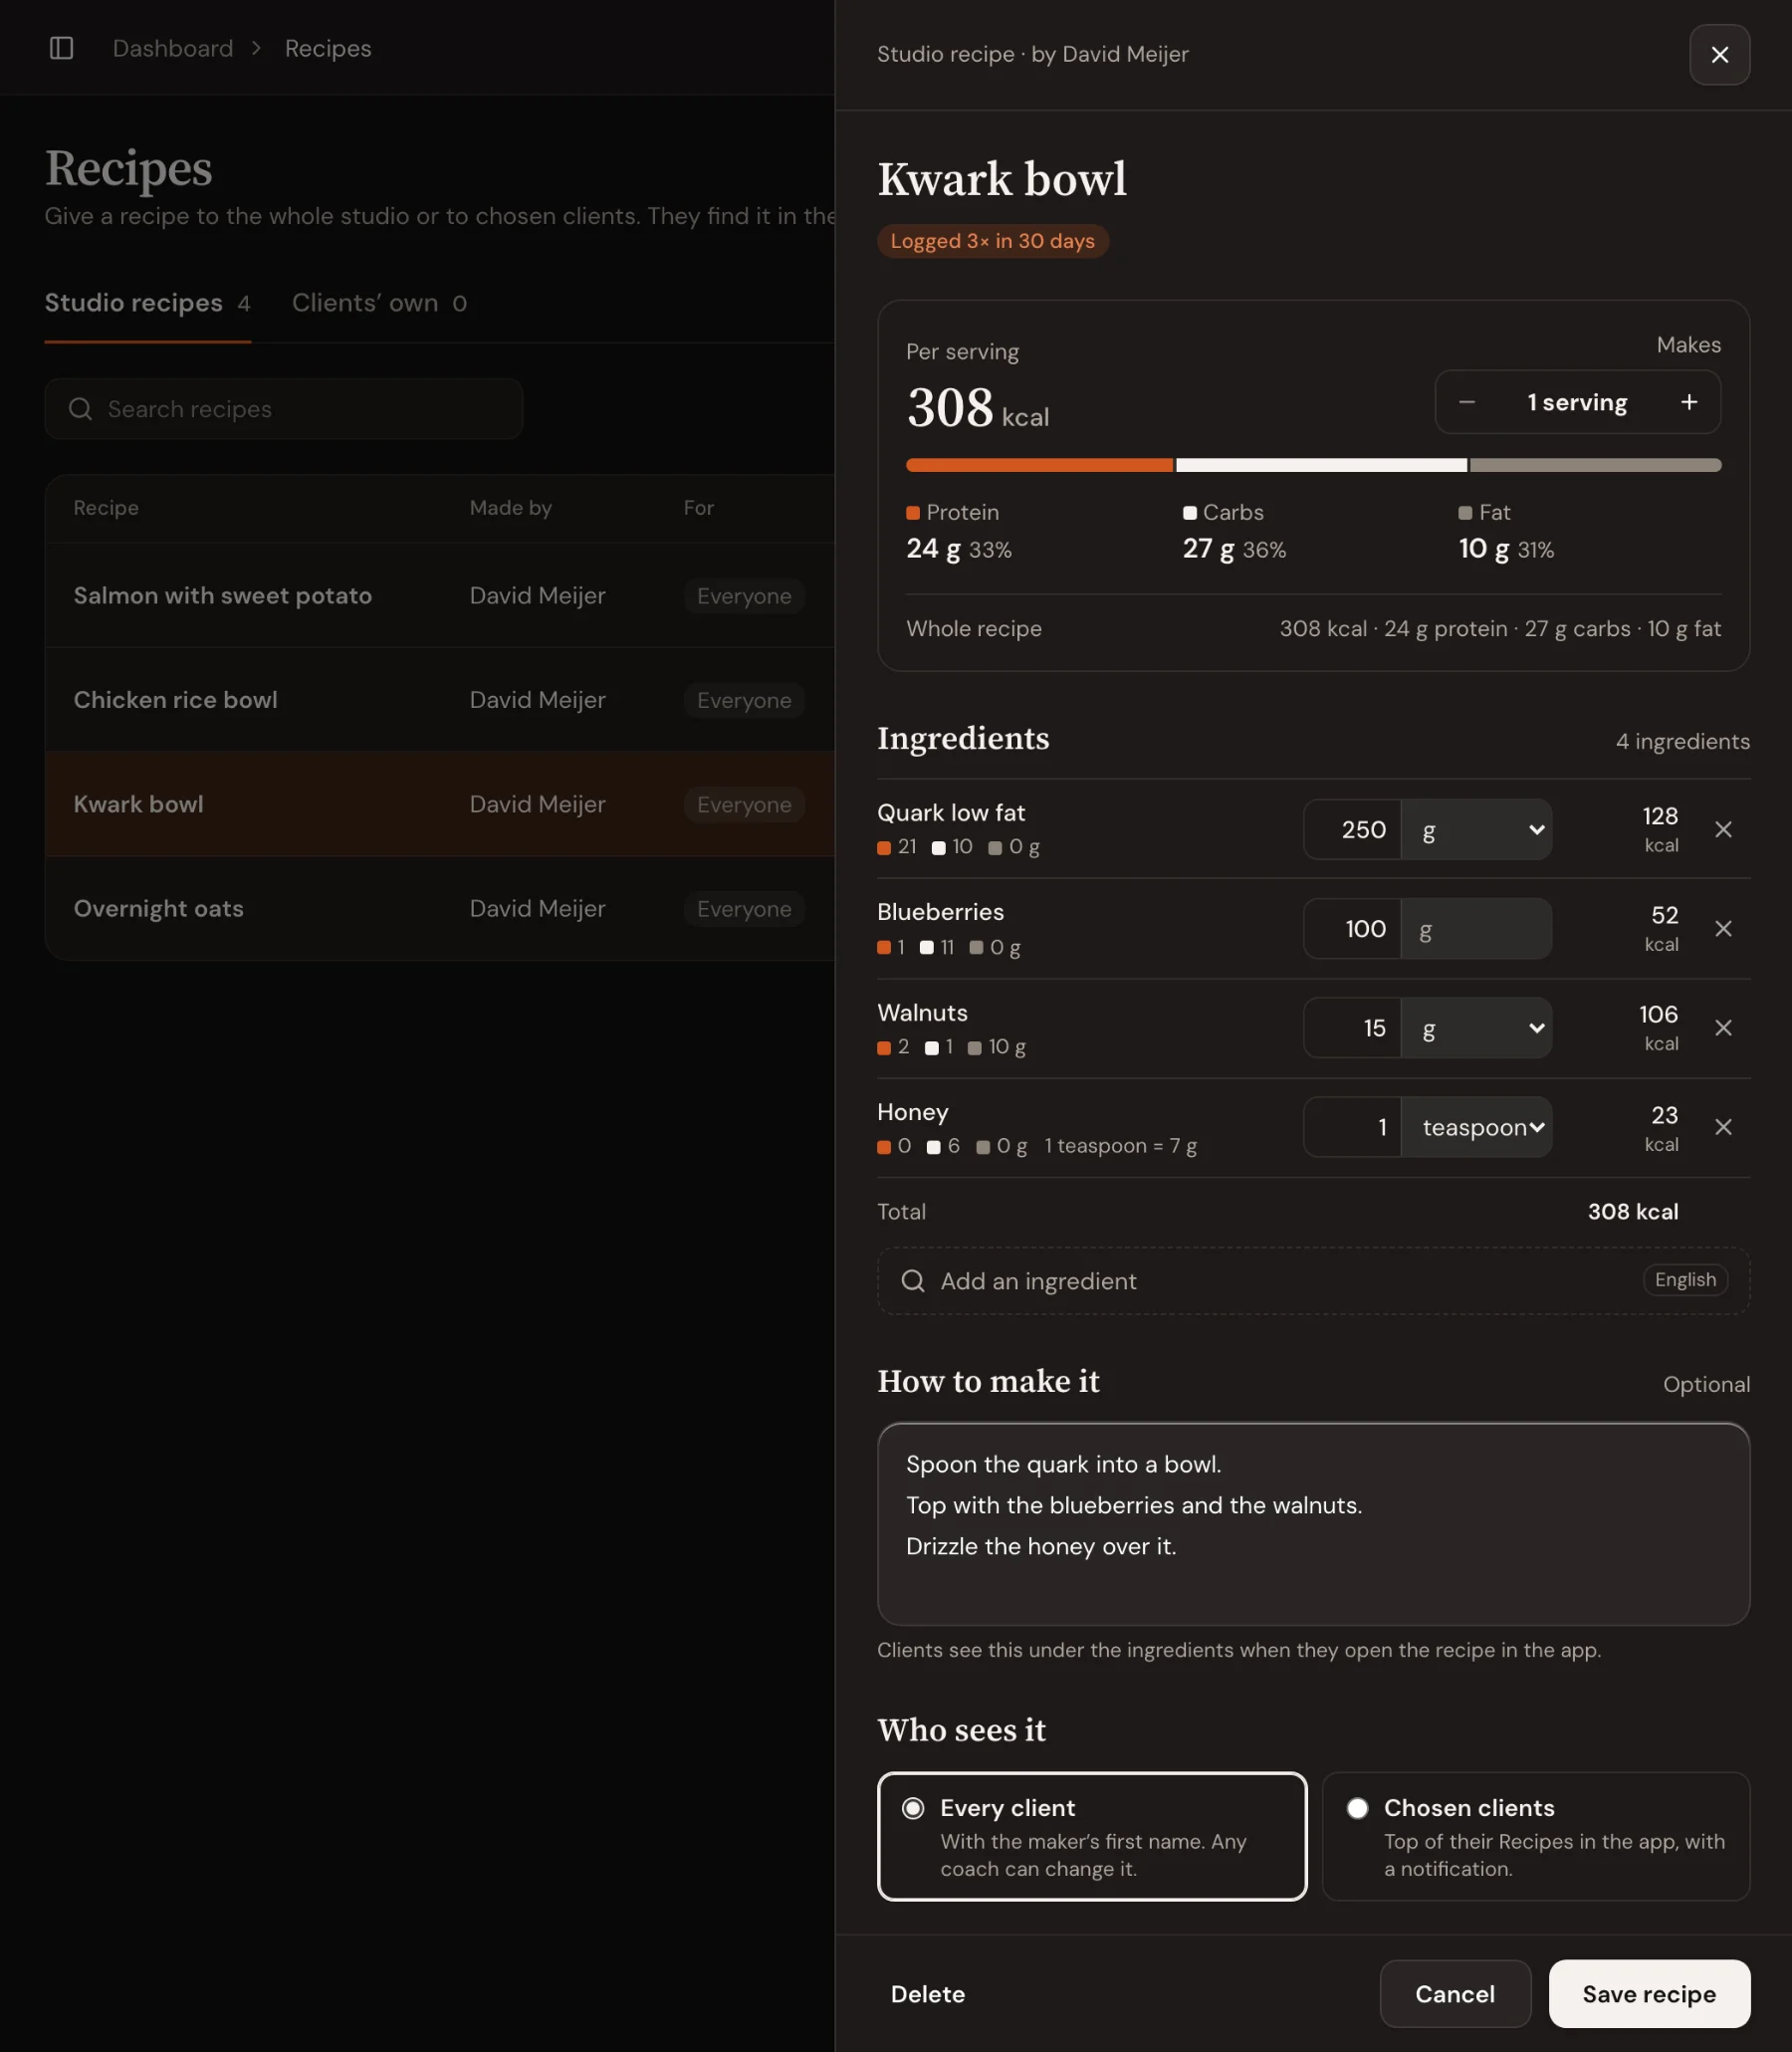
Task: Click the Save recipe button
Action: coord(1648,1993)
